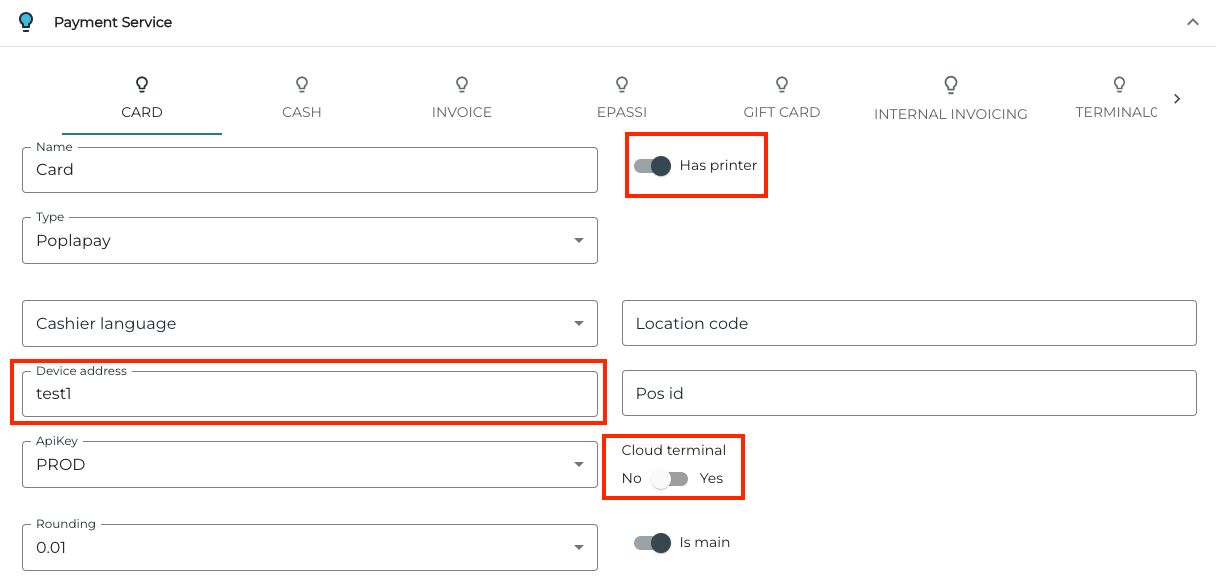Open the Rounding dropdown showing 0.01
Viewport: 1216px width, 585px height.
578,547
